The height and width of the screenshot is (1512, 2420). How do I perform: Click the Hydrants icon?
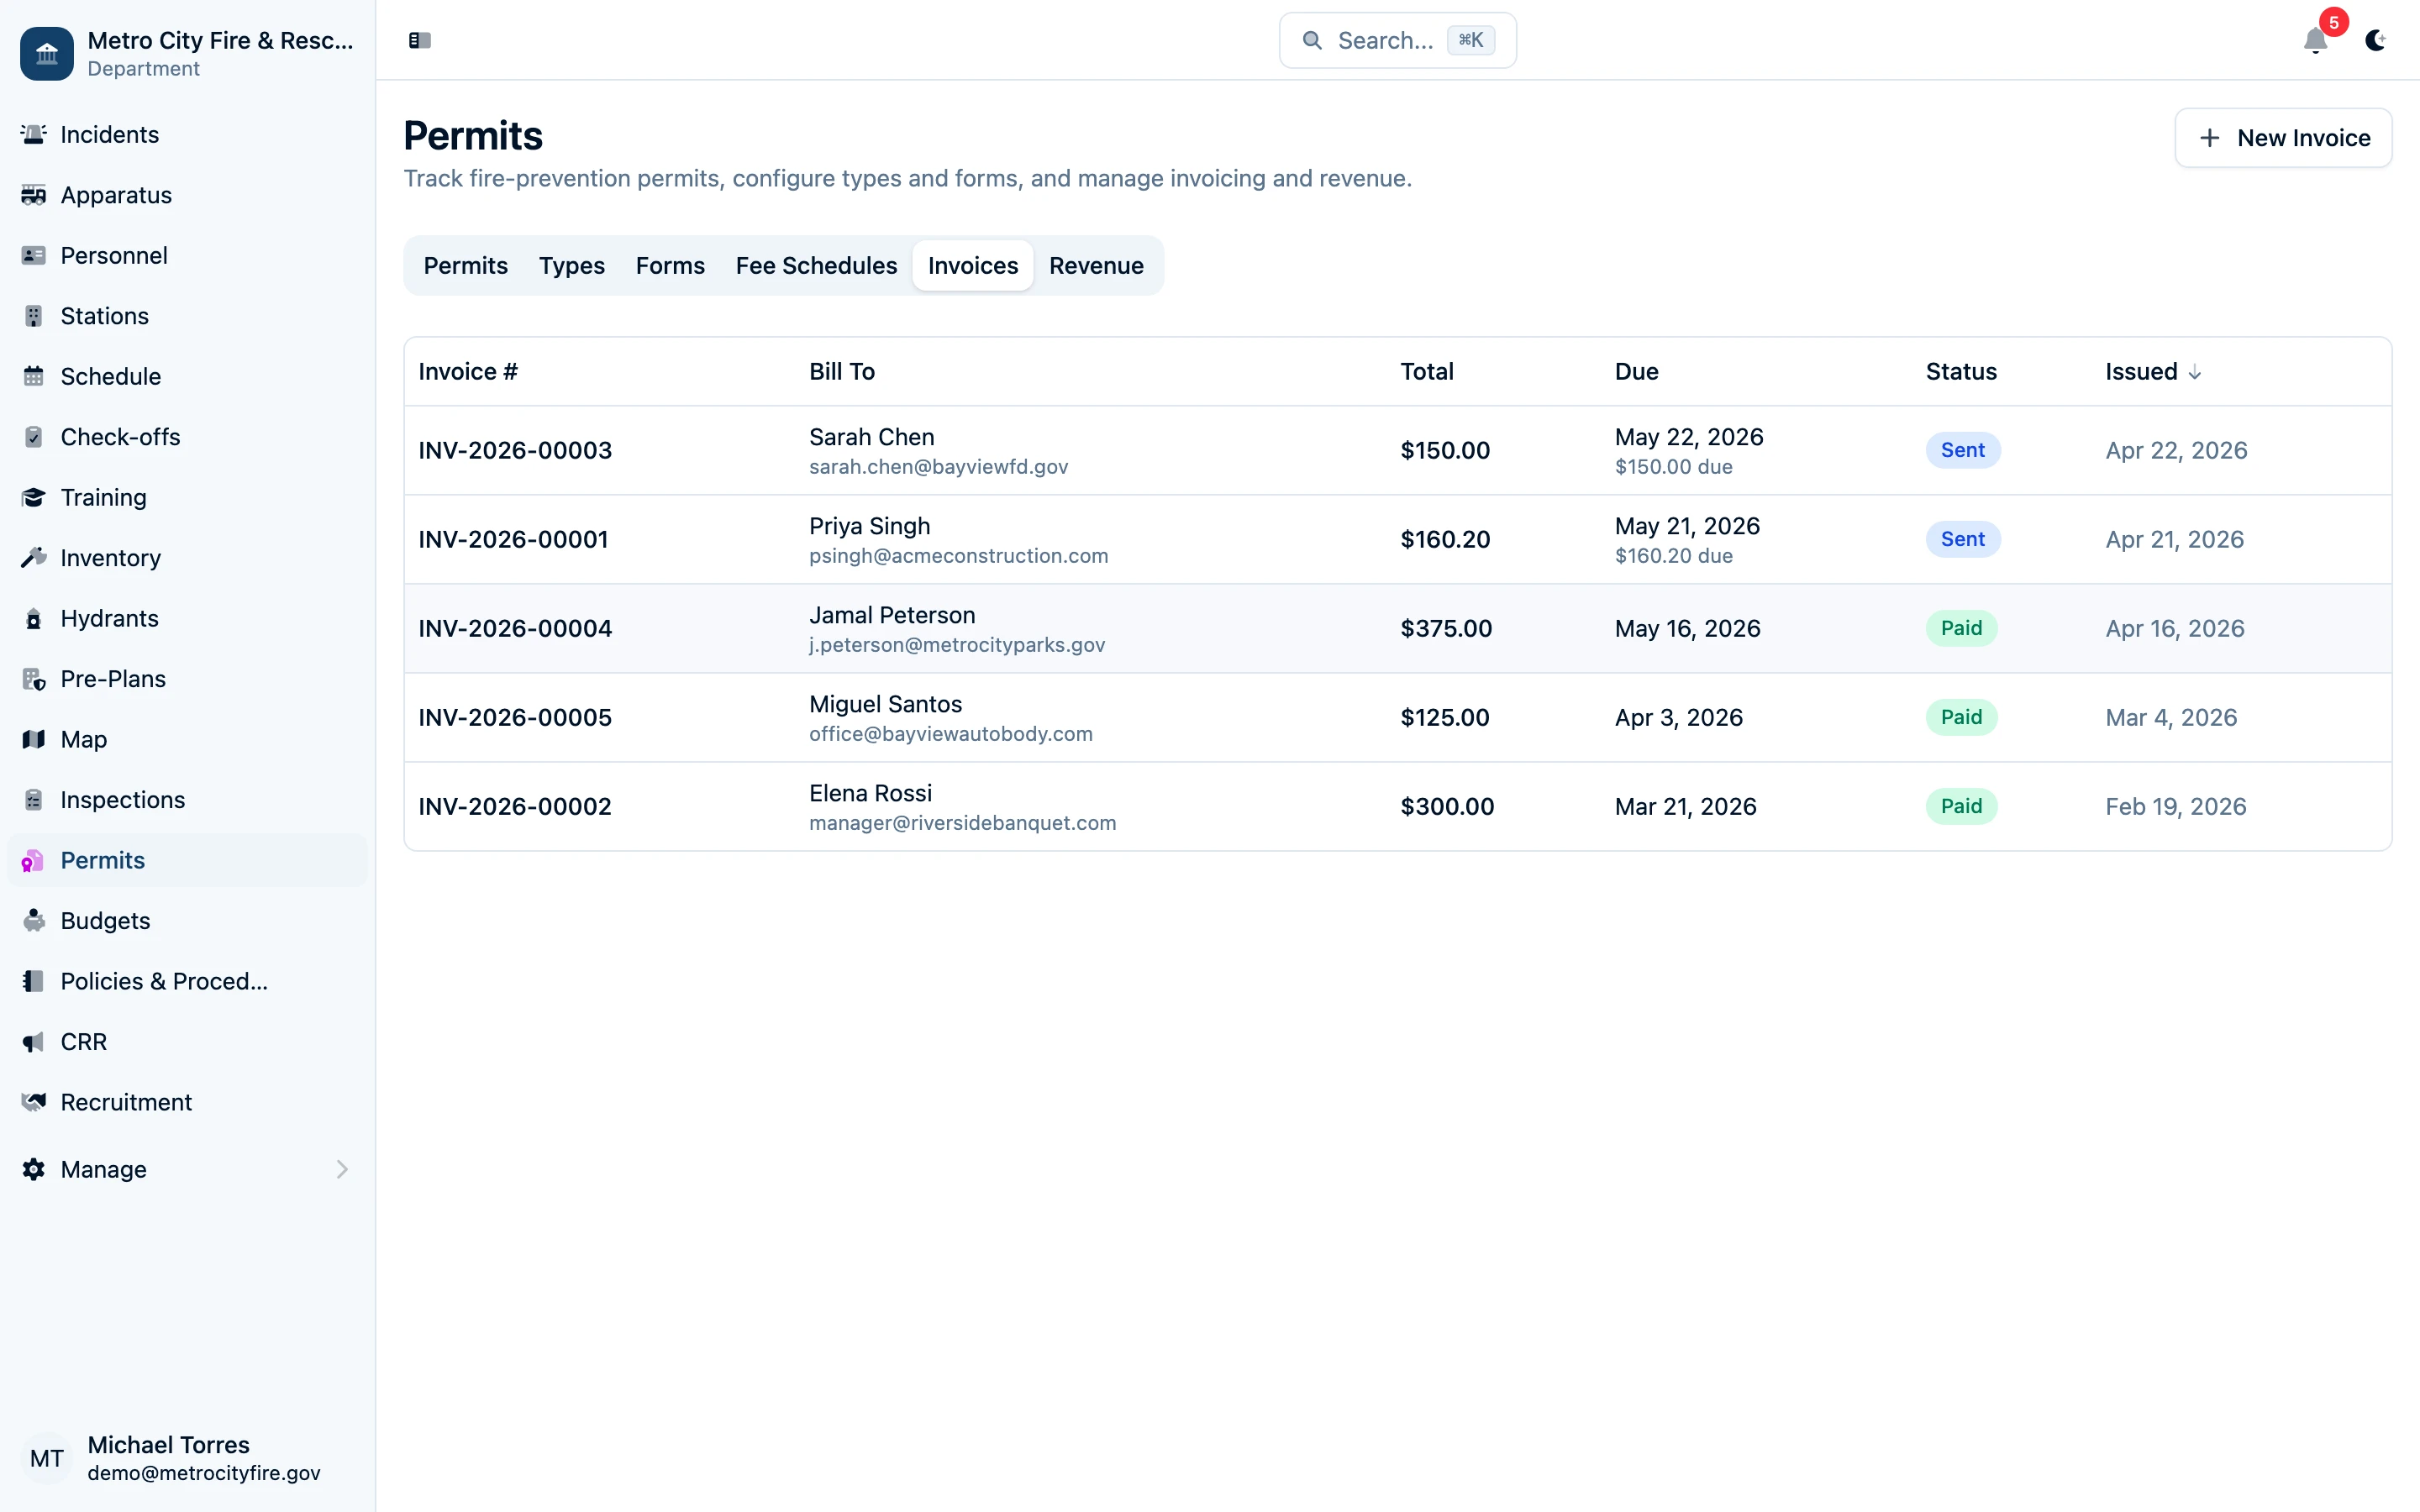[33, 618]
